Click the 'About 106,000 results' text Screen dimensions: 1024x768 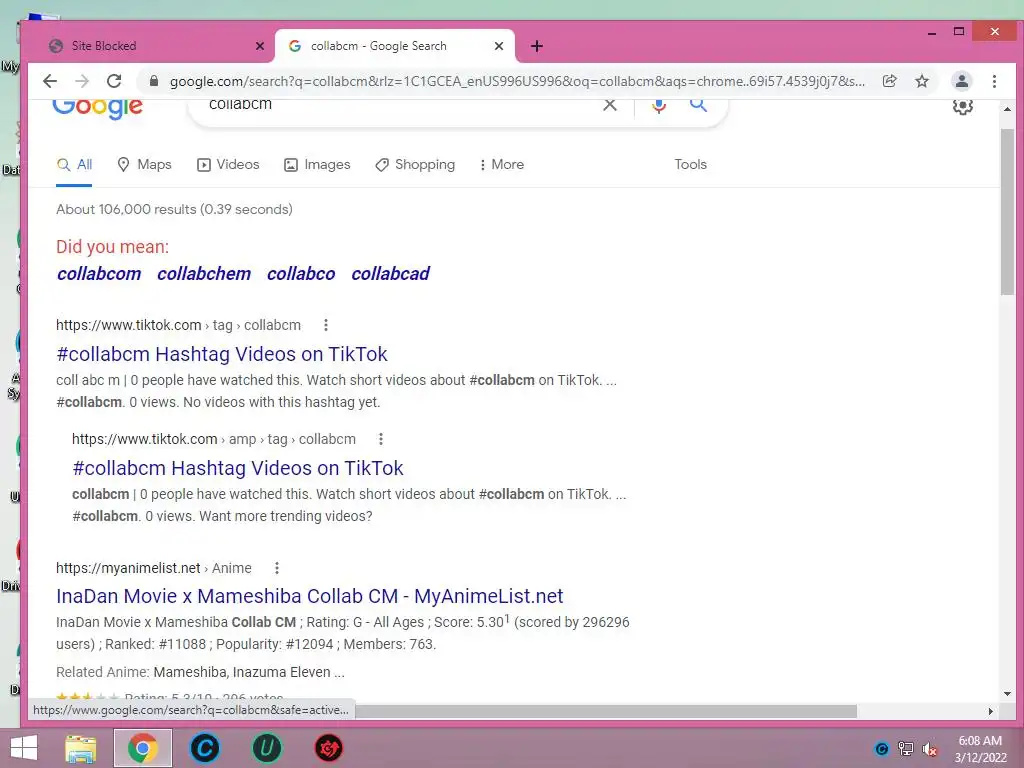[174, 209]
